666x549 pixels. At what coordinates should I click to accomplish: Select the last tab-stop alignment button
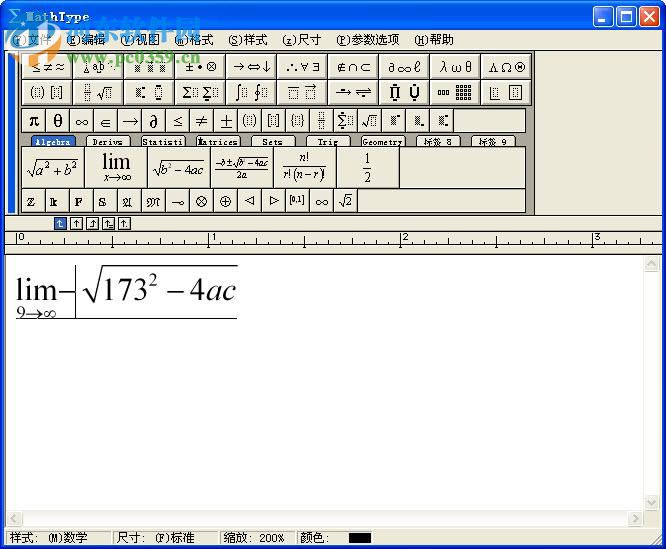[x=125, y=224]
